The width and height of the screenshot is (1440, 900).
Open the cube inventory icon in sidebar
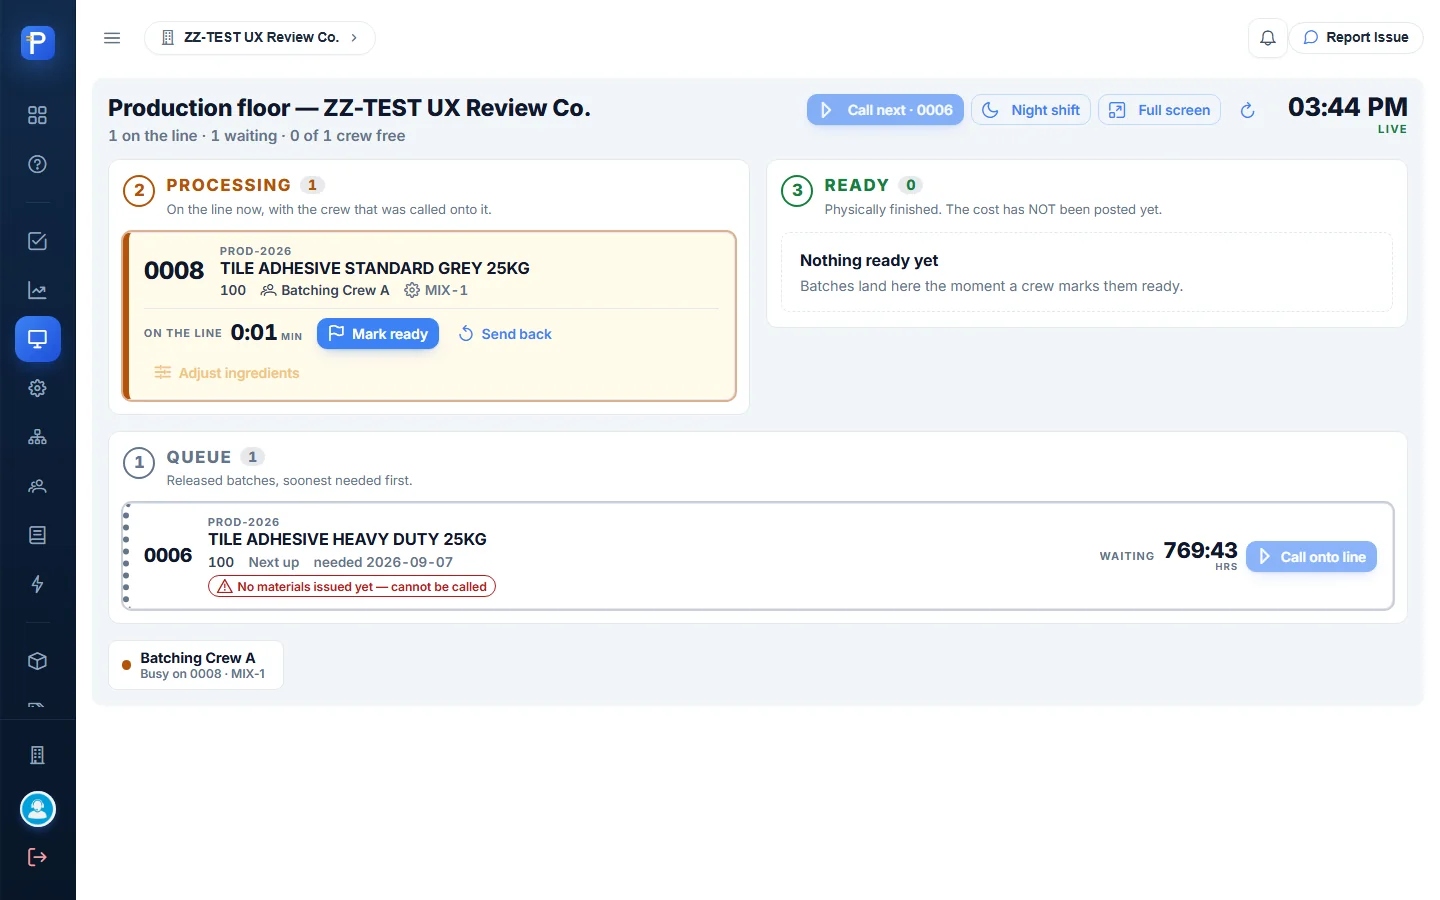pos(38,661)
